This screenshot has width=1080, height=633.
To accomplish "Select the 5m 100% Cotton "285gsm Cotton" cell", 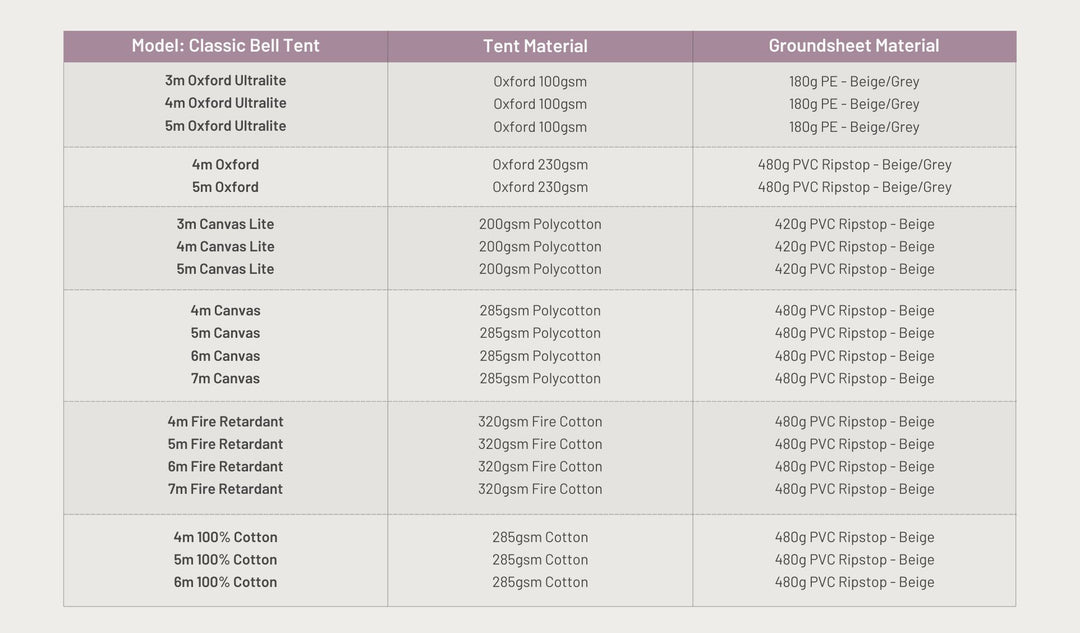I will pyautogui.click(x=540, y=560).
